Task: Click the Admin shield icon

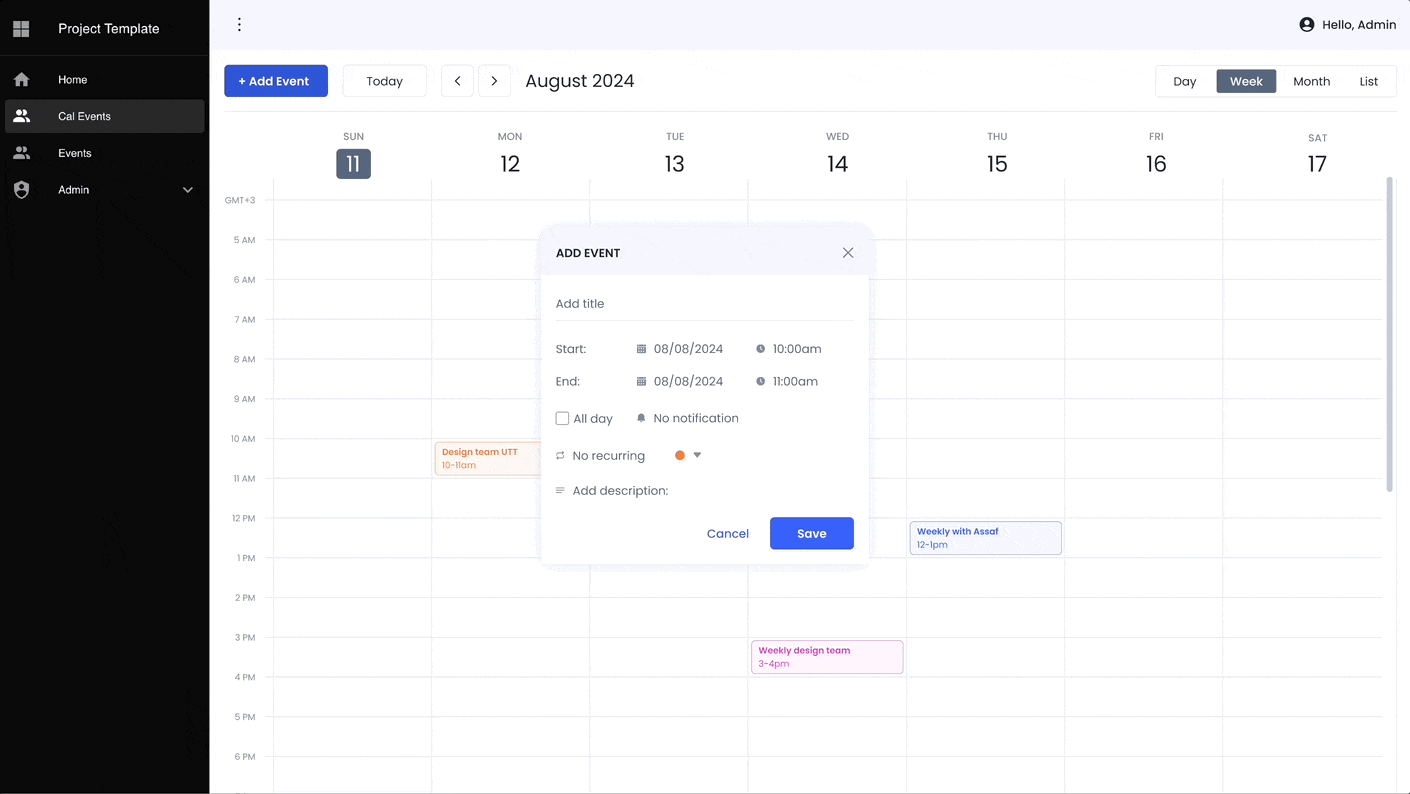Action: coord(21,190)
